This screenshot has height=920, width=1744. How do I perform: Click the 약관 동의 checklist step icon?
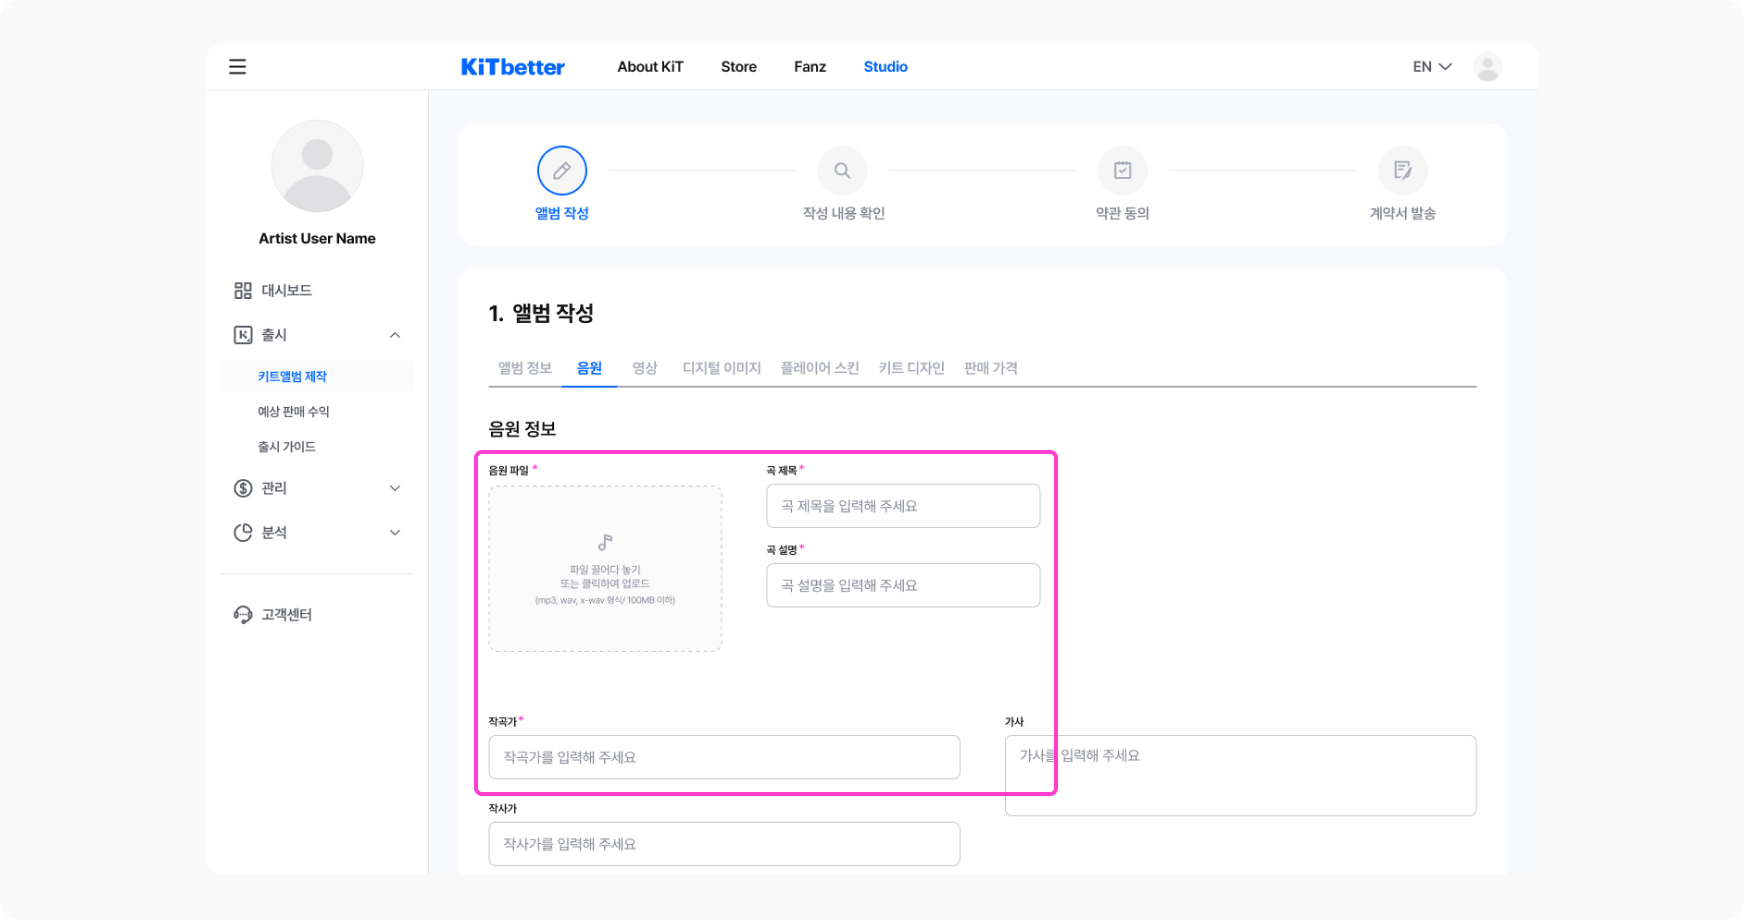point(1122,171)
